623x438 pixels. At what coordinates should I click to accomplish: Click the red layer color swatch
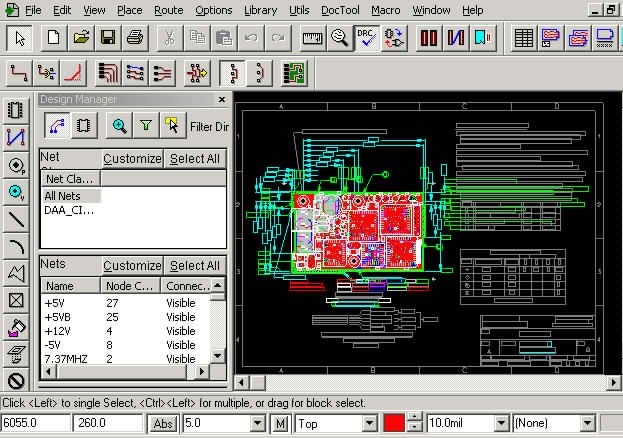click(394, 424)
